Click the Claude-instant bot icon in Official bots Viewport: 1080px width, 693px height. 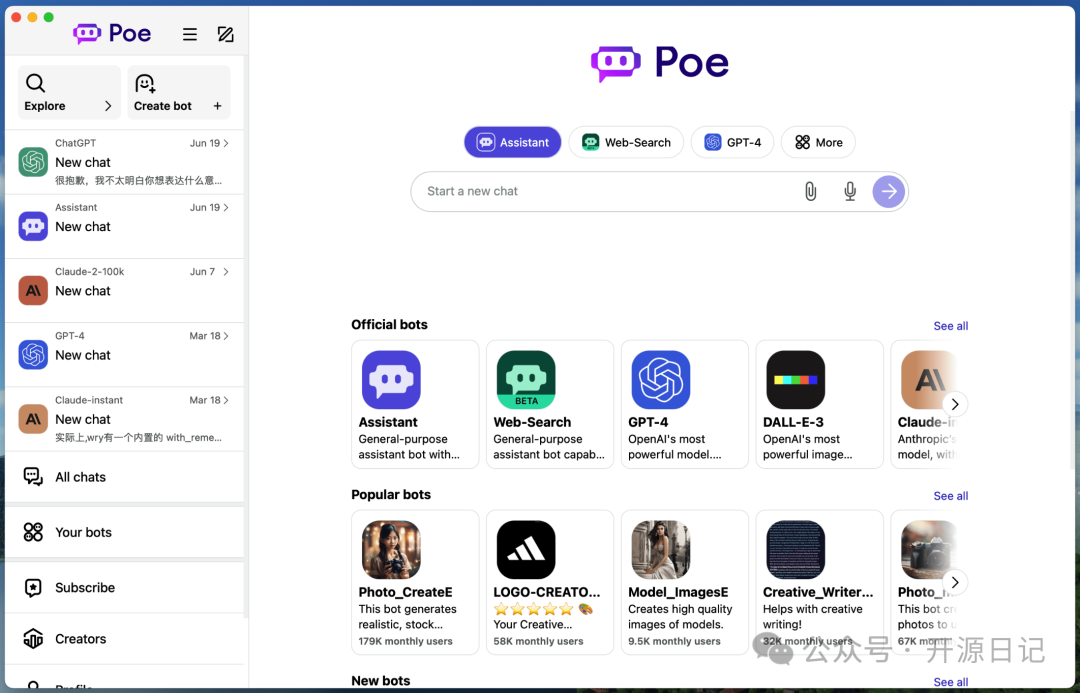(x=928, y=380)
